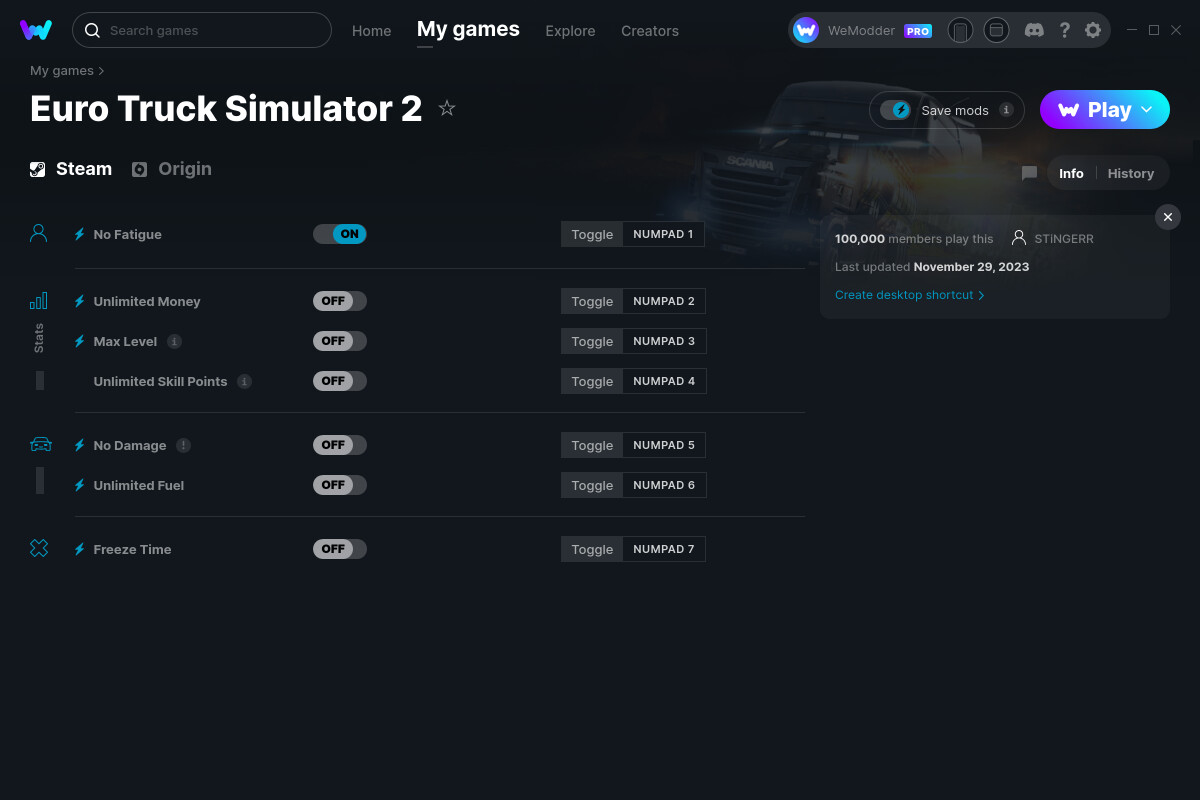Open the settings gear icon

click(x=1093, y=30)
